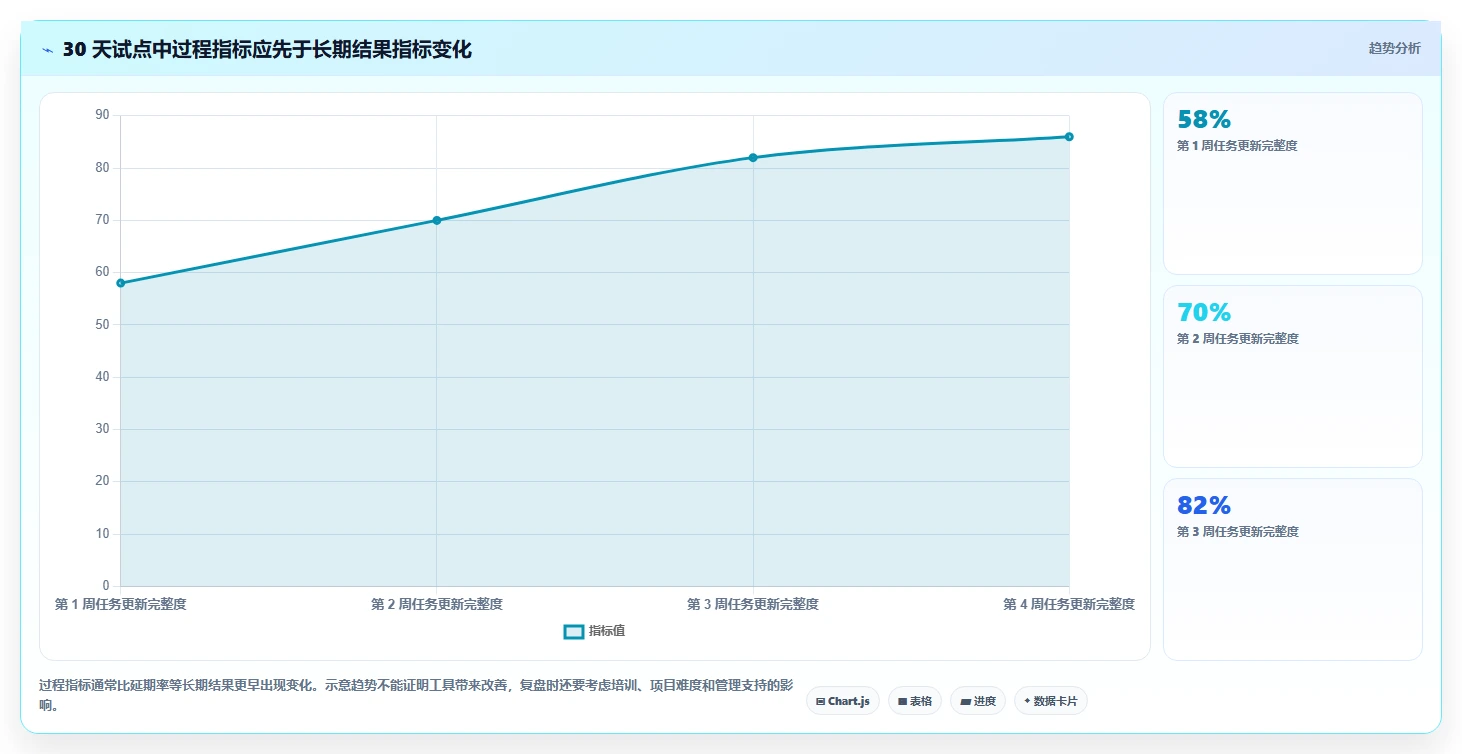Viewport: 1462px width, 754px height.
Task: Click card label 第 2 周任务更新完整度
Action: coord(1237,339)
